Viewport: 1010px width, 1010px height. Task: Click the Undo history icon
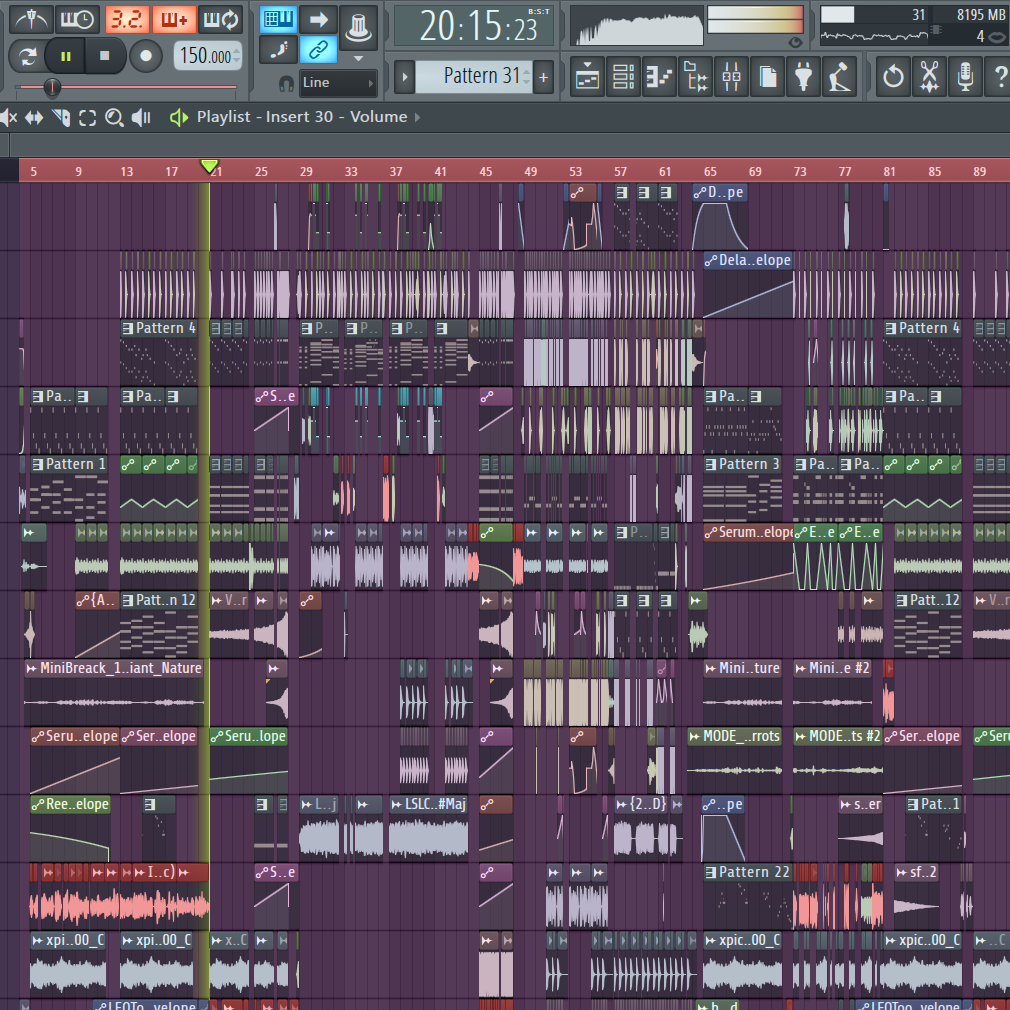(x=893, y=76)
